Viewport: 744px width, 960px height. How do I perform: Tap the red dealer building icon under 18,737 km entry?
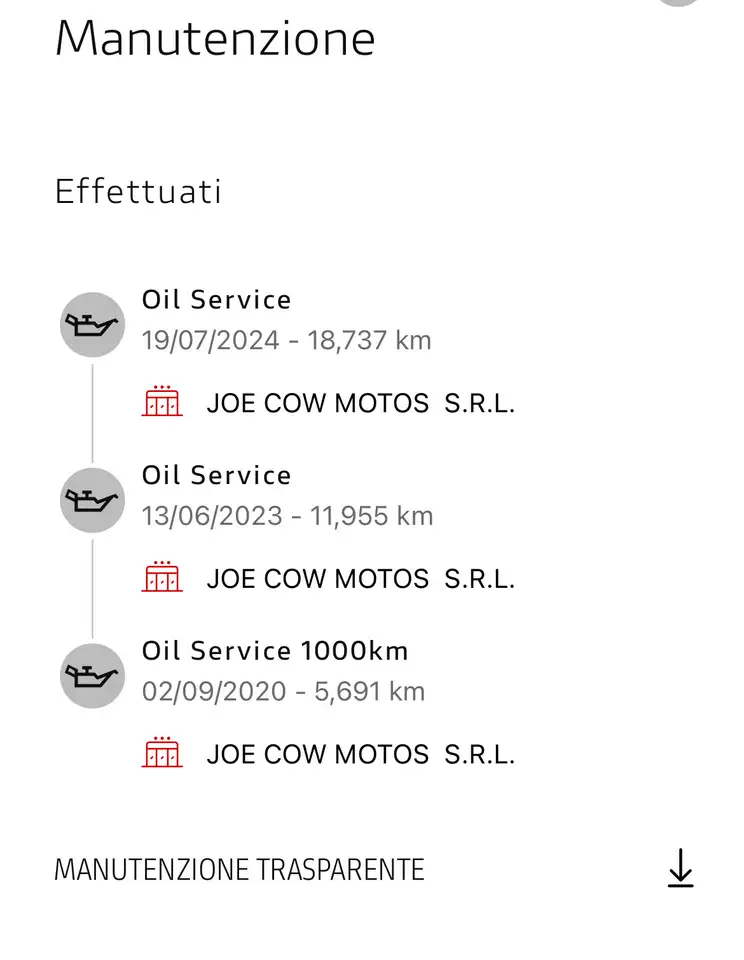click(x=162, y=401)
